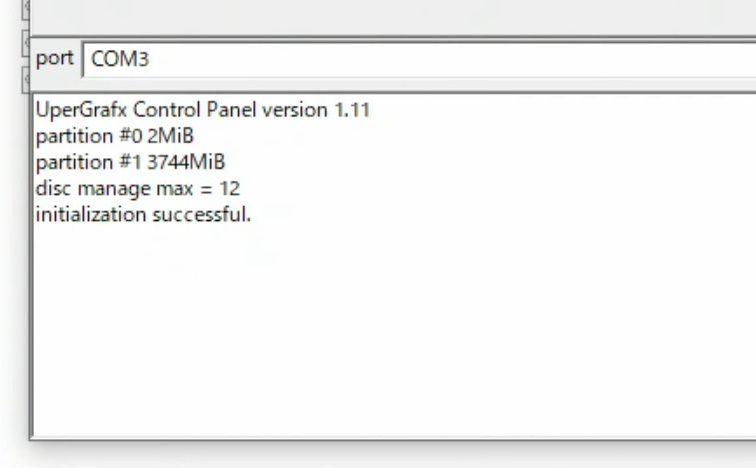Select the middle partial radio button at left edge
This screenshot has width=756, height=468.
pyautogui.click(x=26, y=43)
